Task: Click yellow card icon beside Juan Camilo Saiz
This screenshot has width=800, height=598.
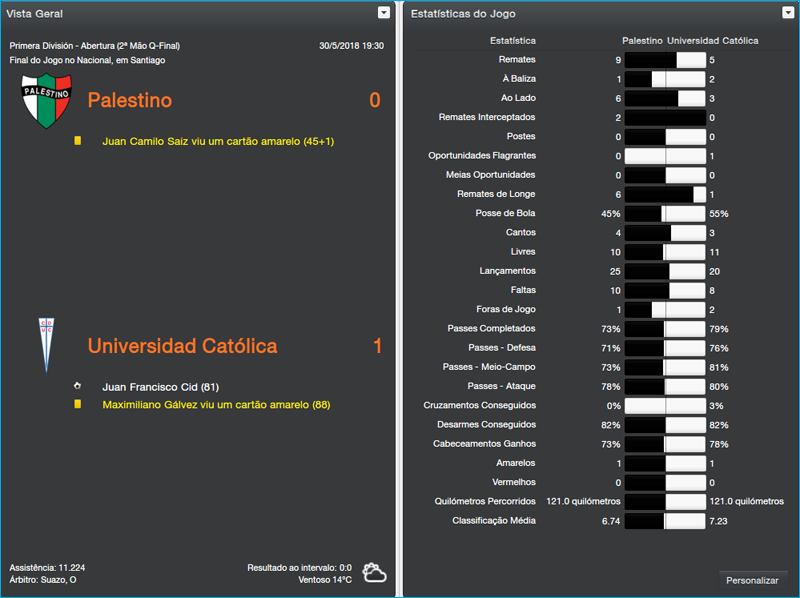Action: click(77, 142)
